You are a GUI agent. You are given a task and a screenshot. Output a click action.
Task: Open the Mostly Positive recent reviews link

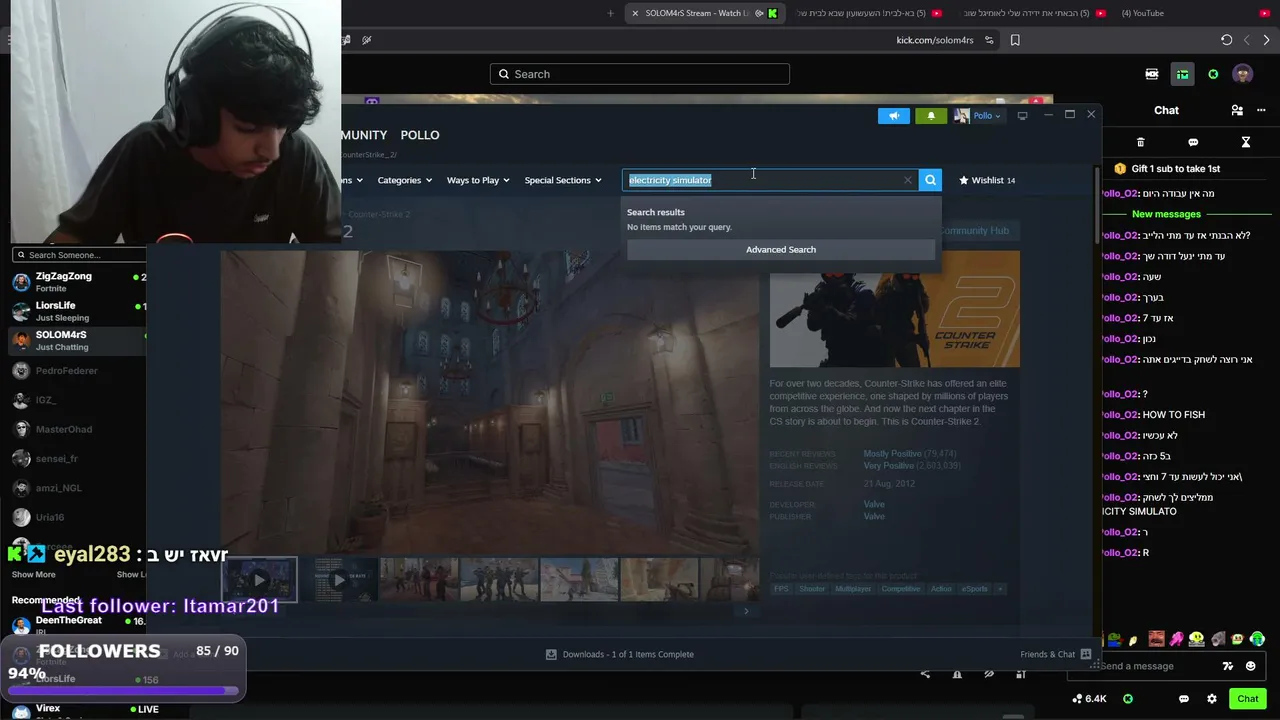[x=892, y=454]
